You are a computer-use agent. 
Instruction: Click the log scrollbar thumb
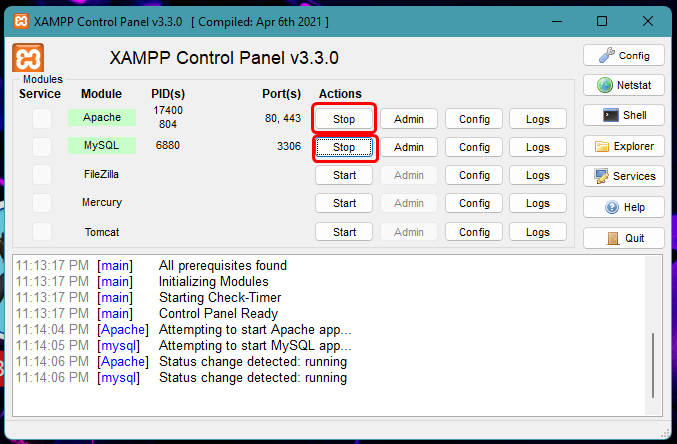[x=653, y=365]
